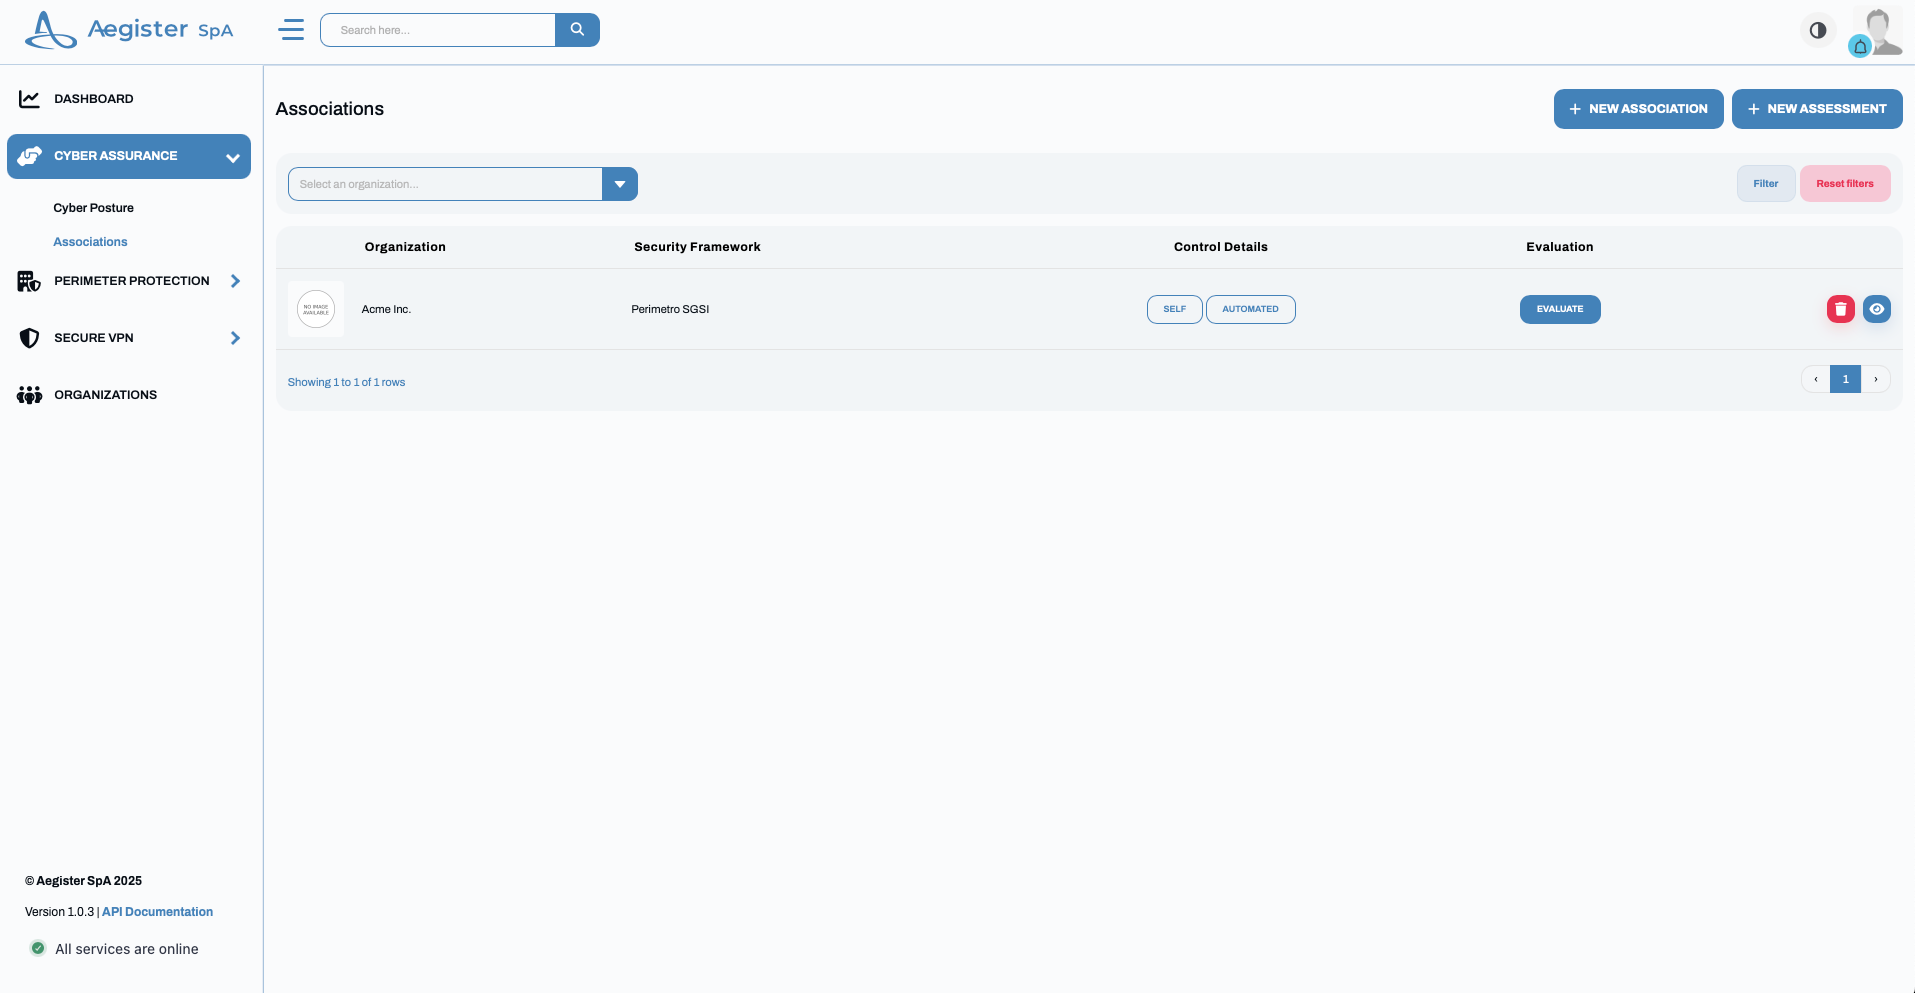Click the Security Framework column header
This screenshot has width=1915, height=993.
tap(697, 247)
